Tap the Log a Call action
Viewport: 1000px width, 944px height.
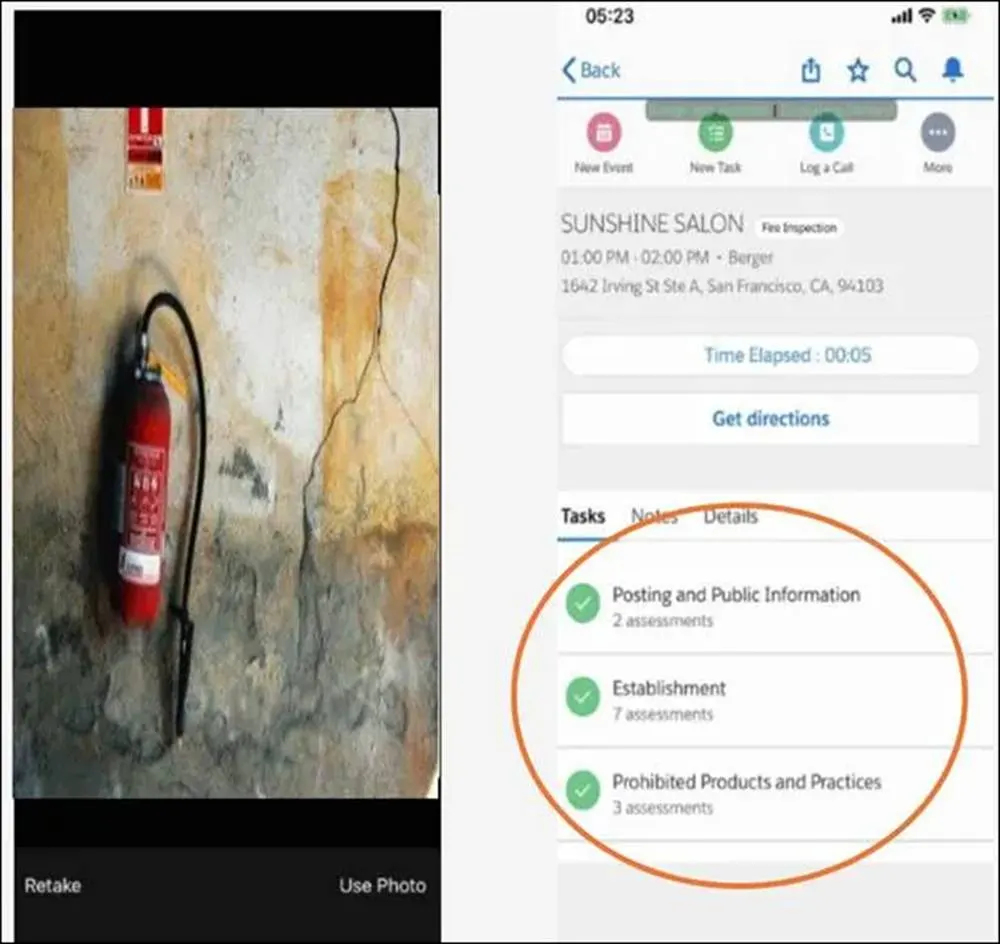click(x=827, y=143)
